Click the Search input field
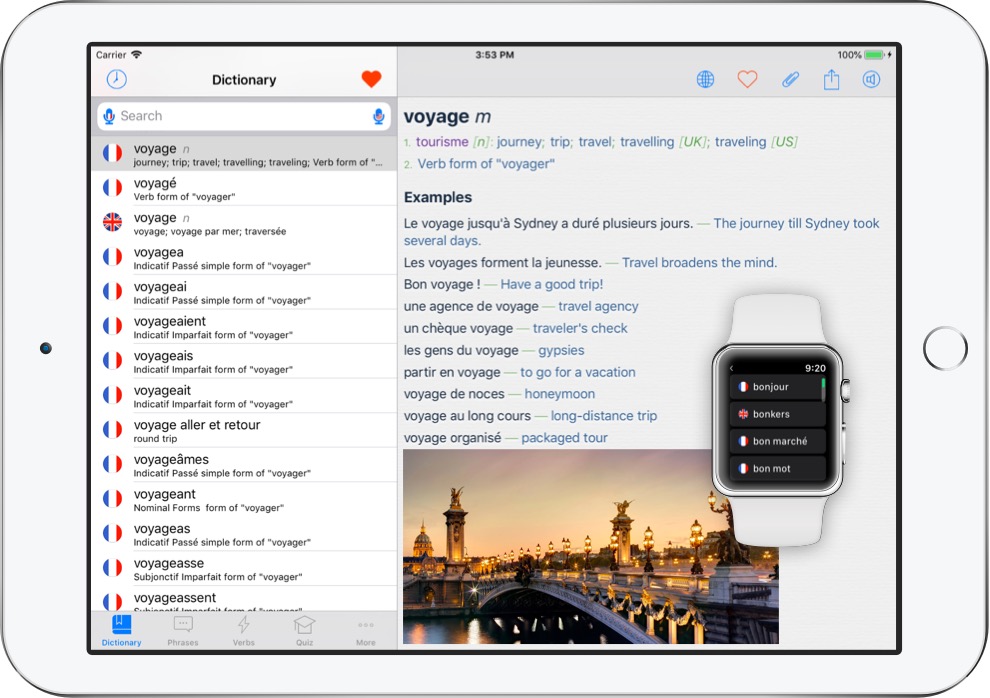Viewport: 990px width, 698px height. click(x=240, y=117)
